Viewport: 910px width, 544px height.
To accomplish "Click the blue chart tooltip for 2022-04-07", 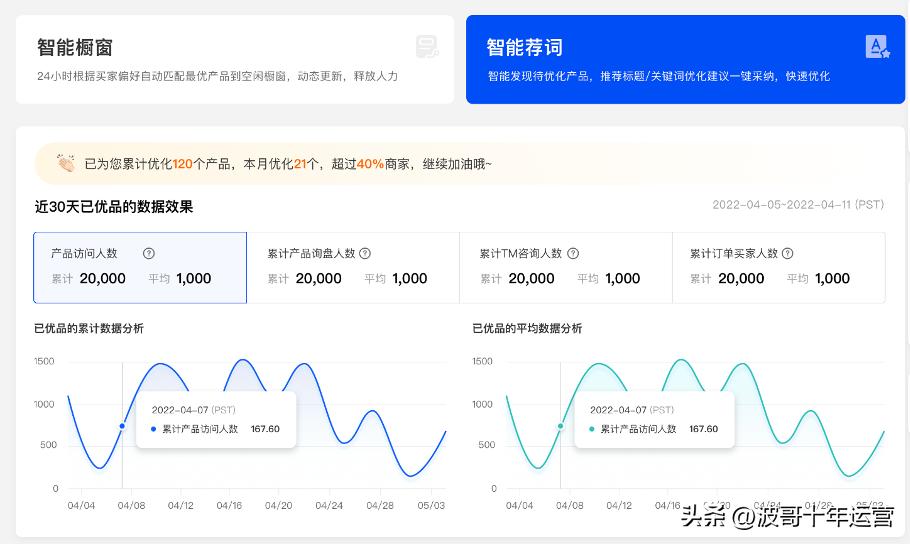I will 216,419.
